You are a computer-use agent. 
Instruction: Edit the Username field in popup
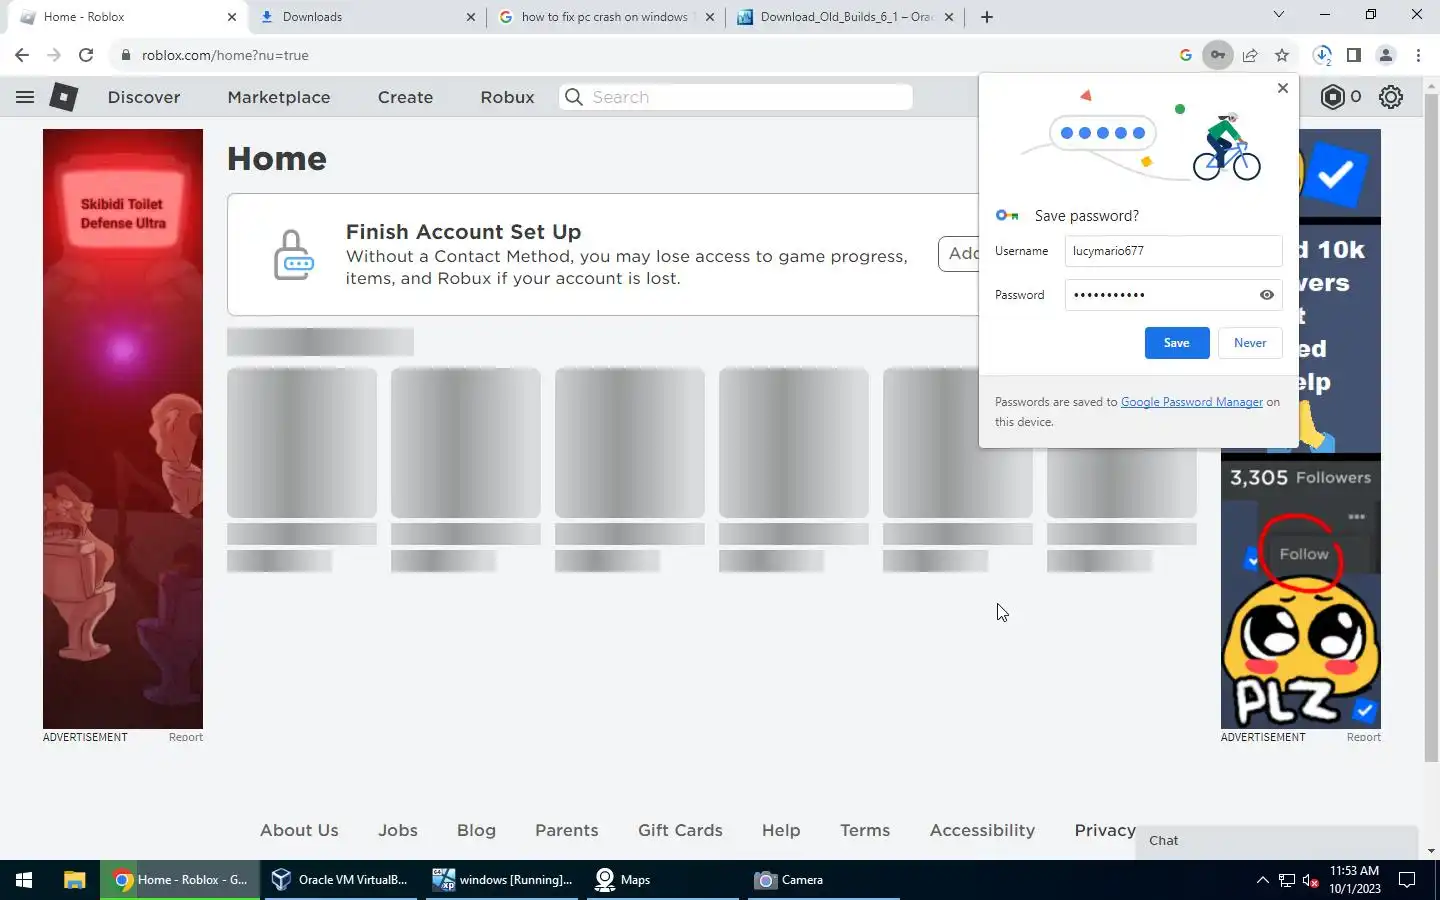(1173, 251)
